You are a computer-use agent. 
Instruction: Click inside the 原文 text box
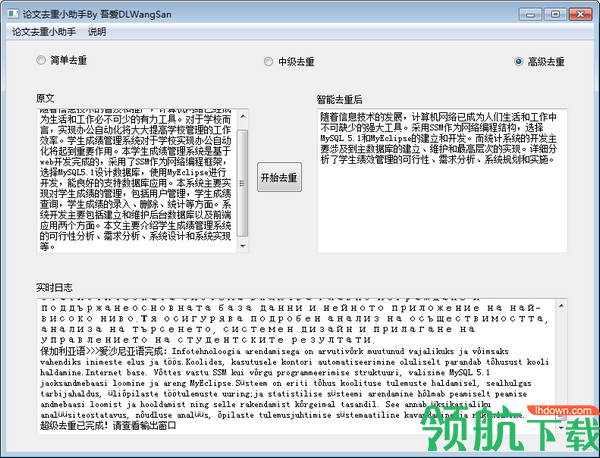click(x=137, y=181)
